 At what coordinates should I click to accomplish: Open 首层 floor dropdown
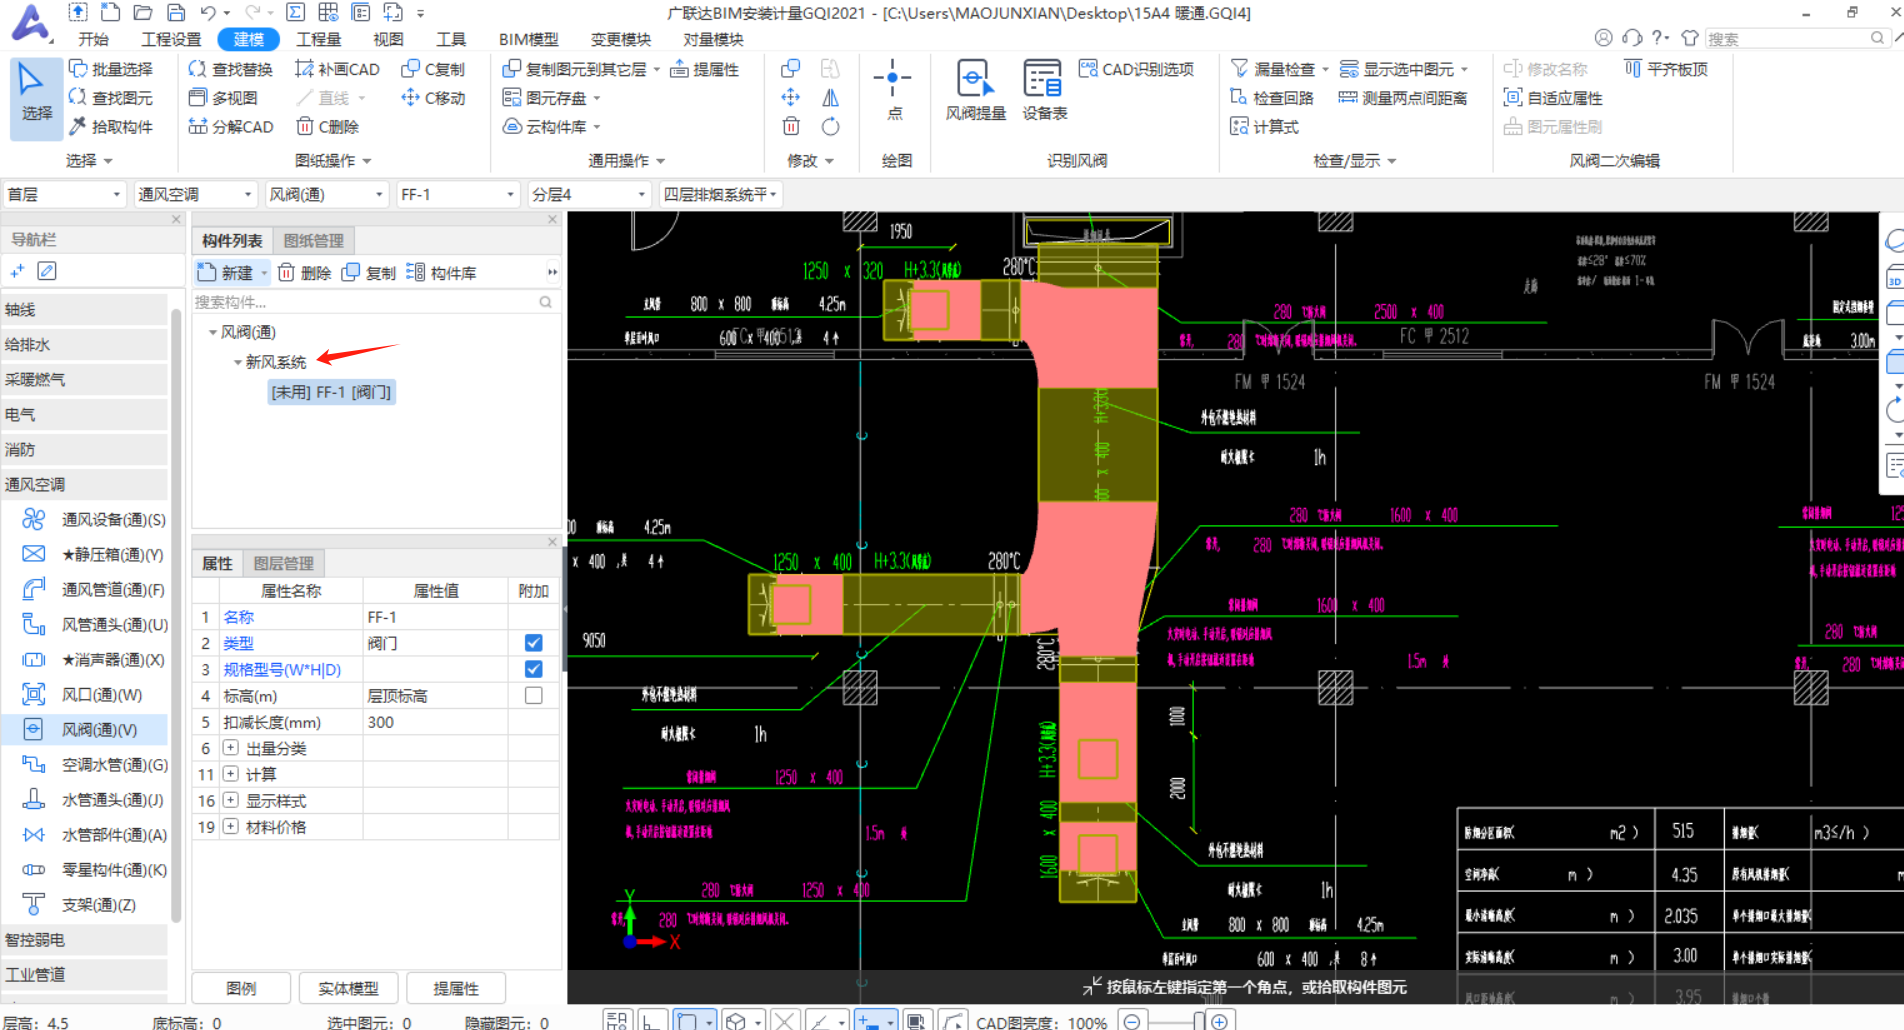coord(64,194)
